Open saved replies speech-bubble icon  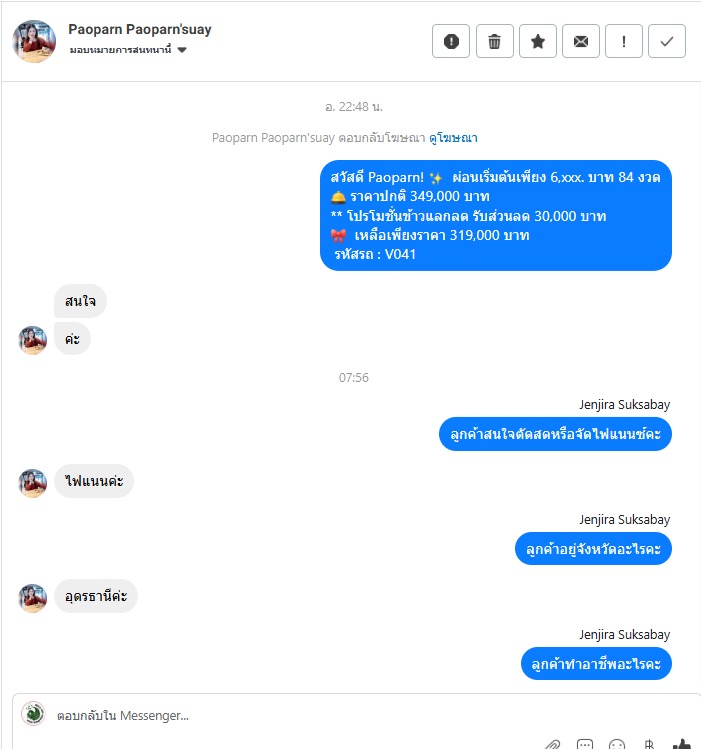(584, 744)
